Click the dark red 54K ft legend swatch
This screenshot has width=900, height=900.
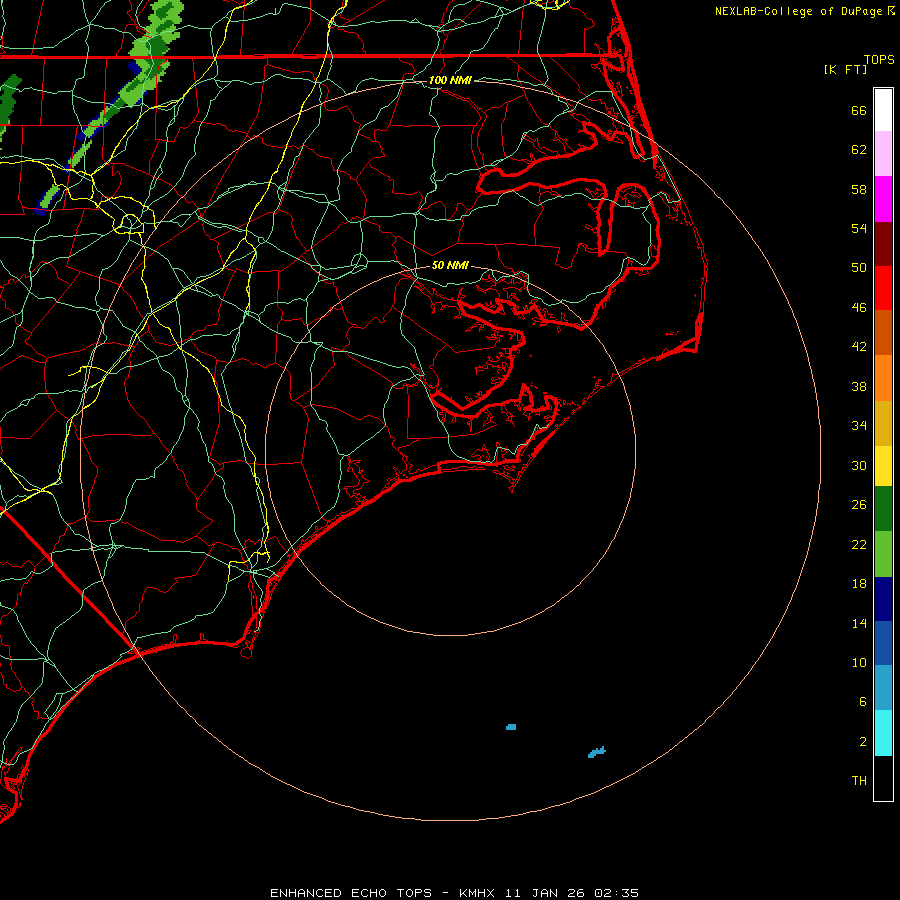click(x=883, y=244)
